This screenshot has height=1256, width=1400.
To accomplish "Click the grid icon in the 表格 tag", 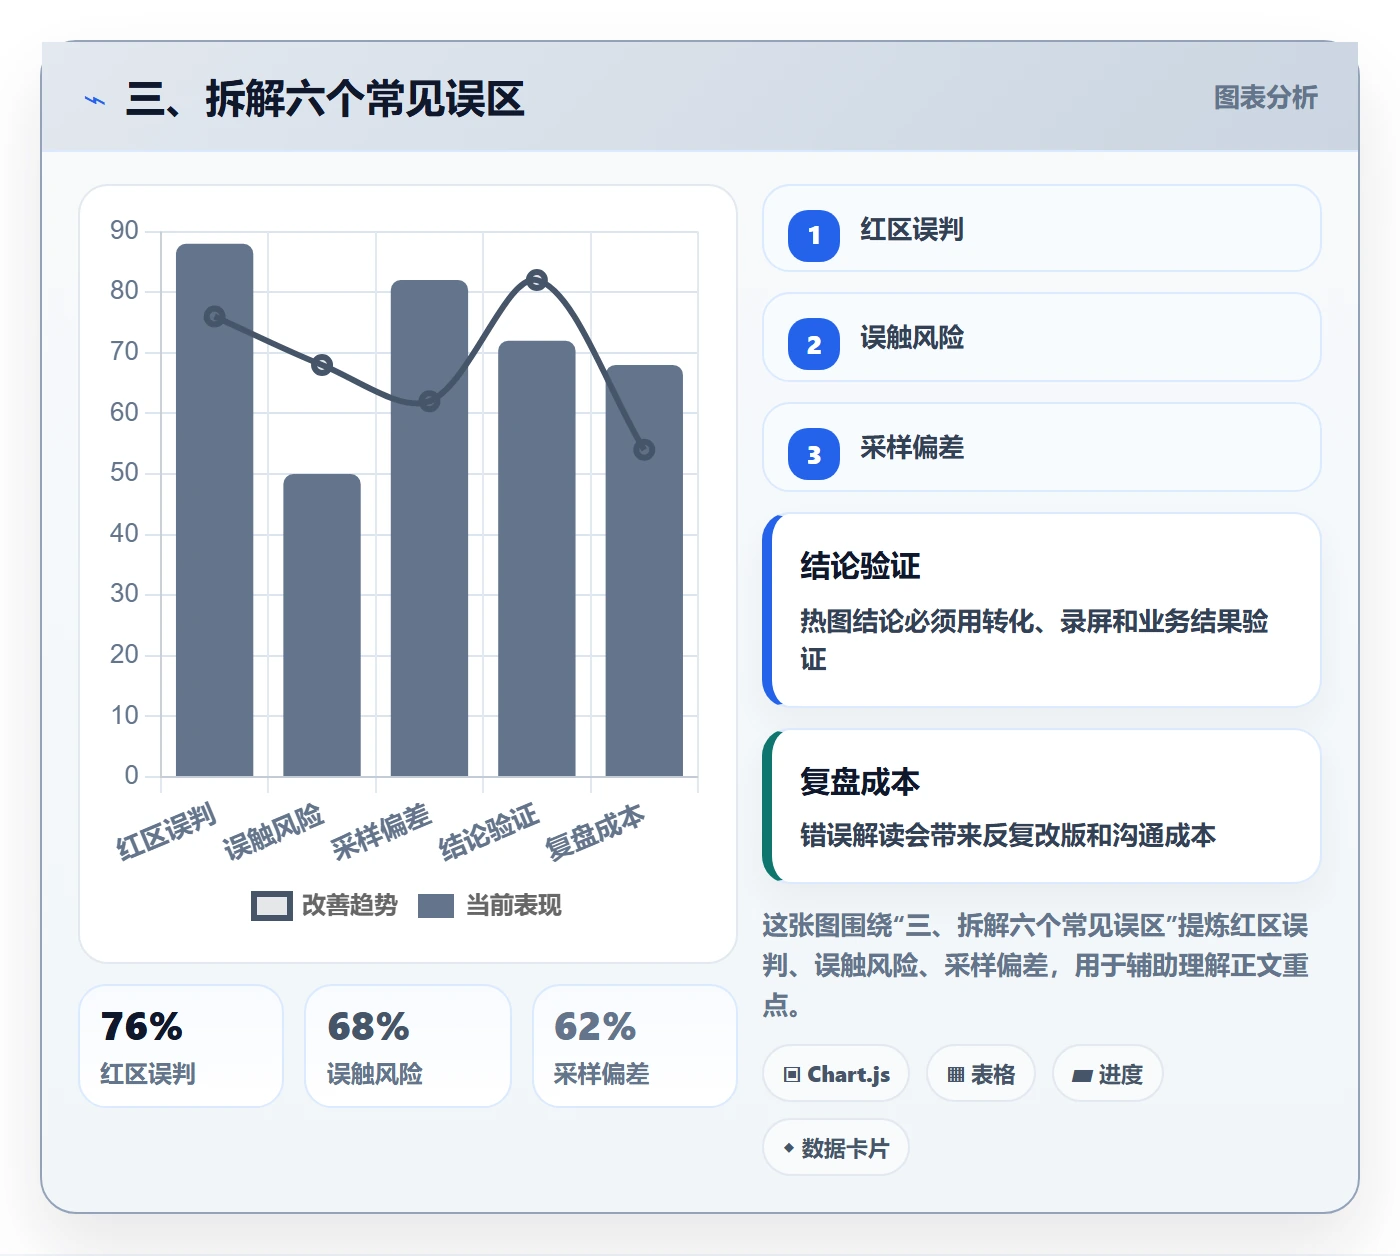I will tap(956, 1075).
